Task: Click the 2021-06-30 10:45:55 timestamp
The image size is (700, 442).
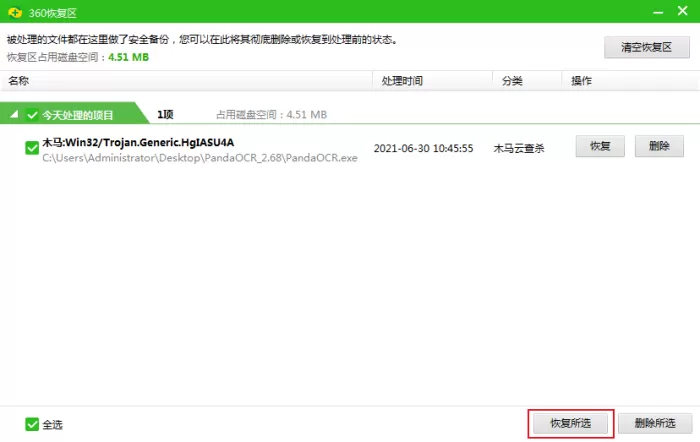Action: (x=423, y=148)
